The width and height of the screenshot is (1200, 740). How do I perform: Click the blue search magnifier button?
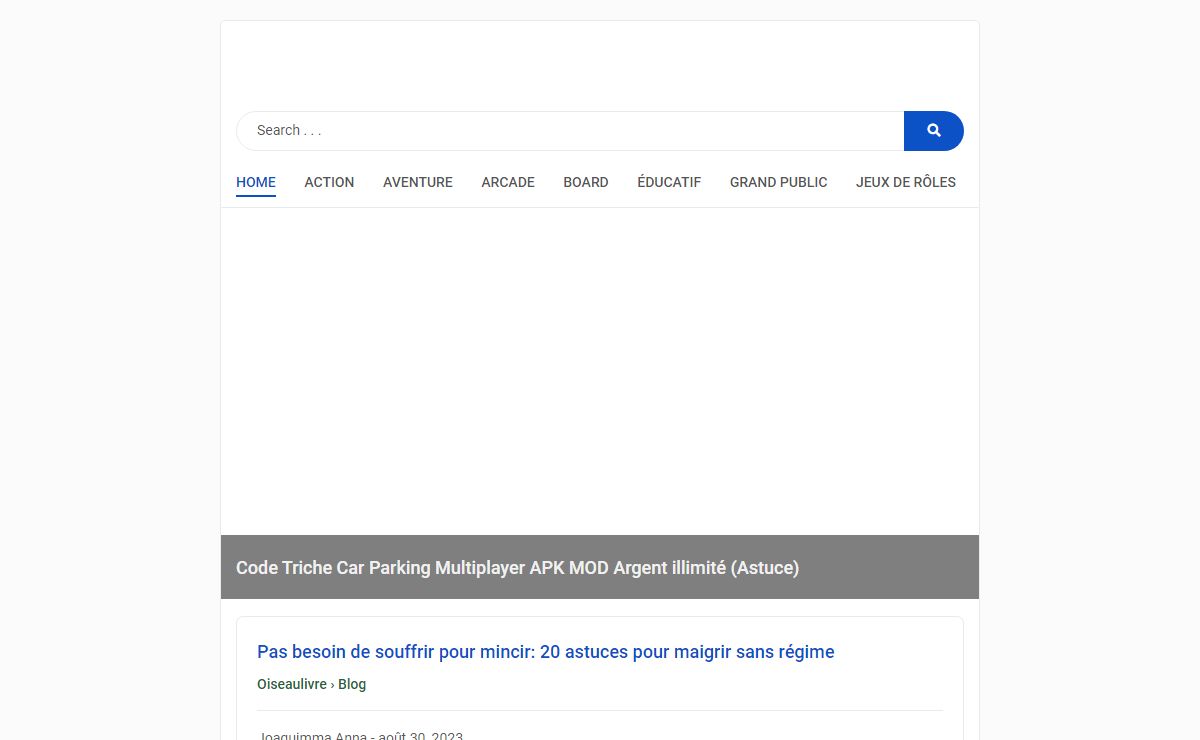[933, 131]
